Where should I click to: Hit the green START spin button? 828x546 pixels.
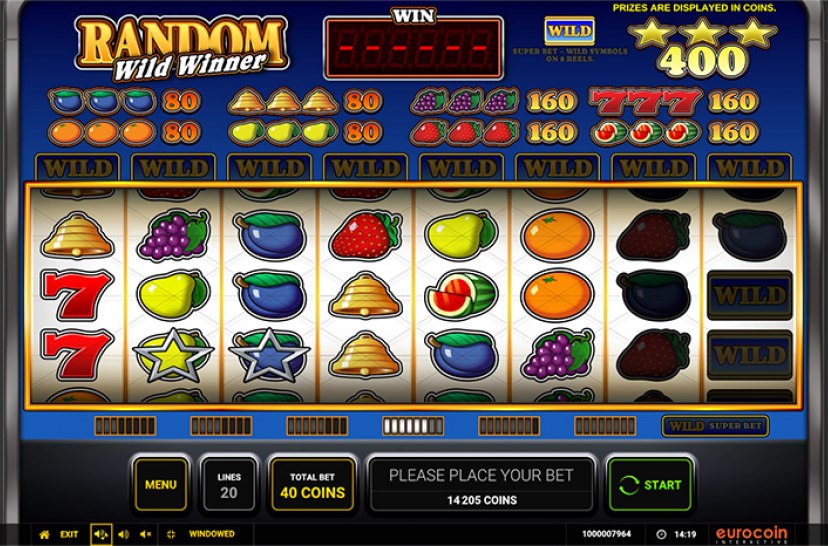[650, 485]
